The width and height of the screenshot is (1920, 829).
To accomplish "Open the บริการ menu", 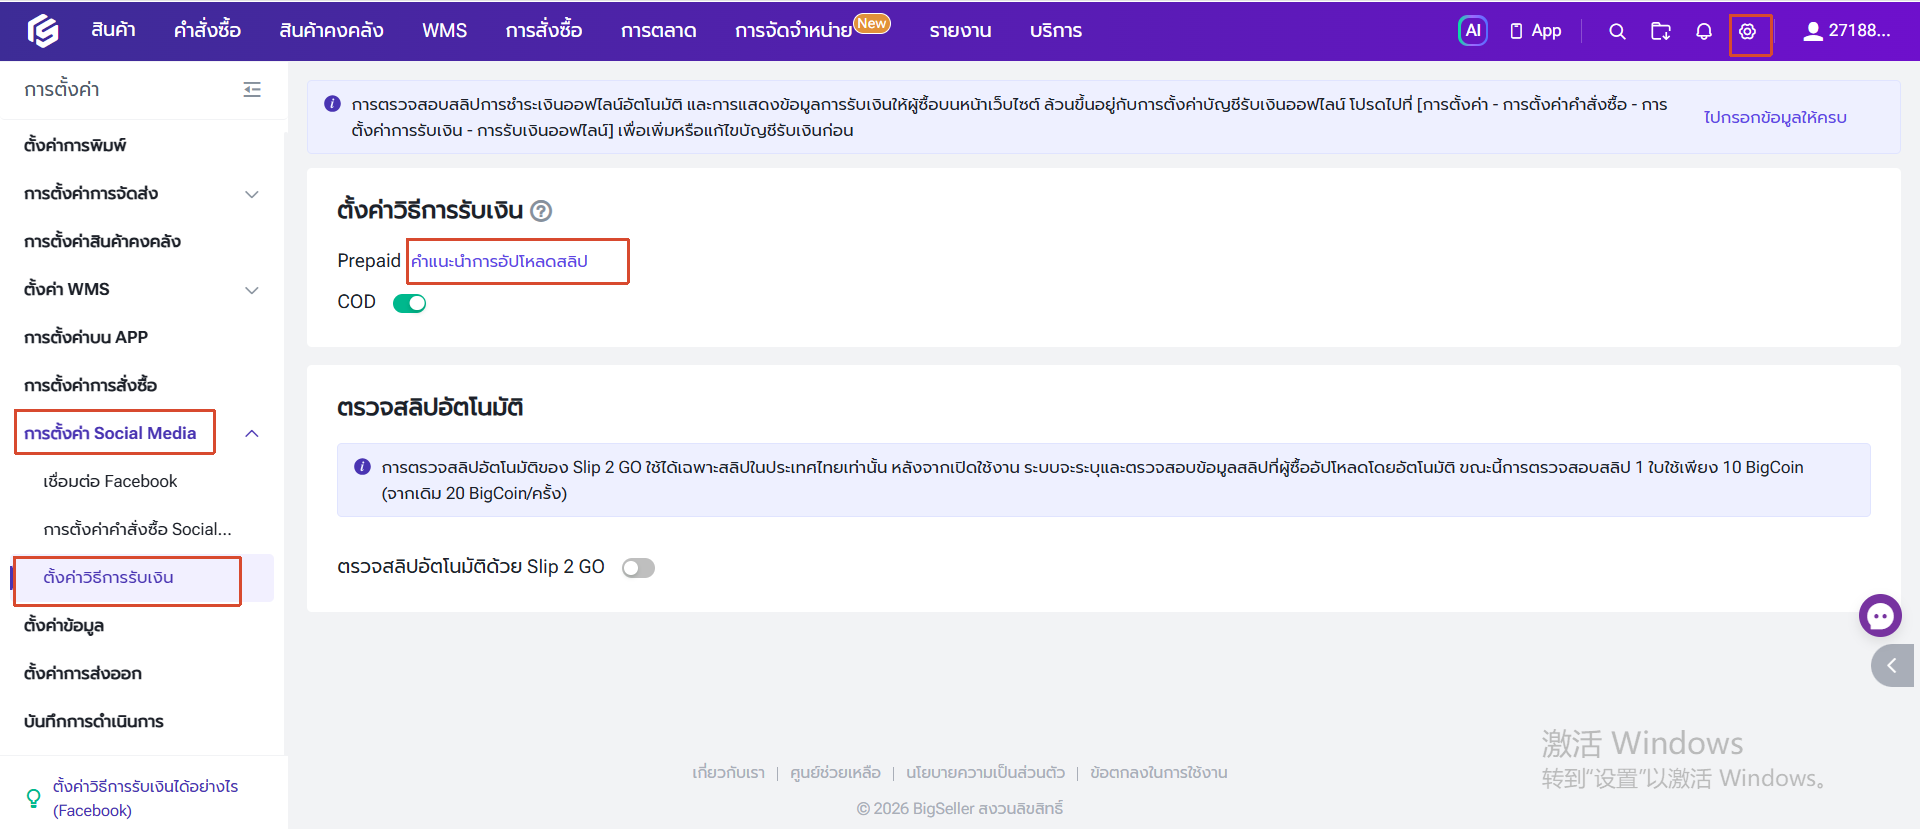I will (1055, 31).
